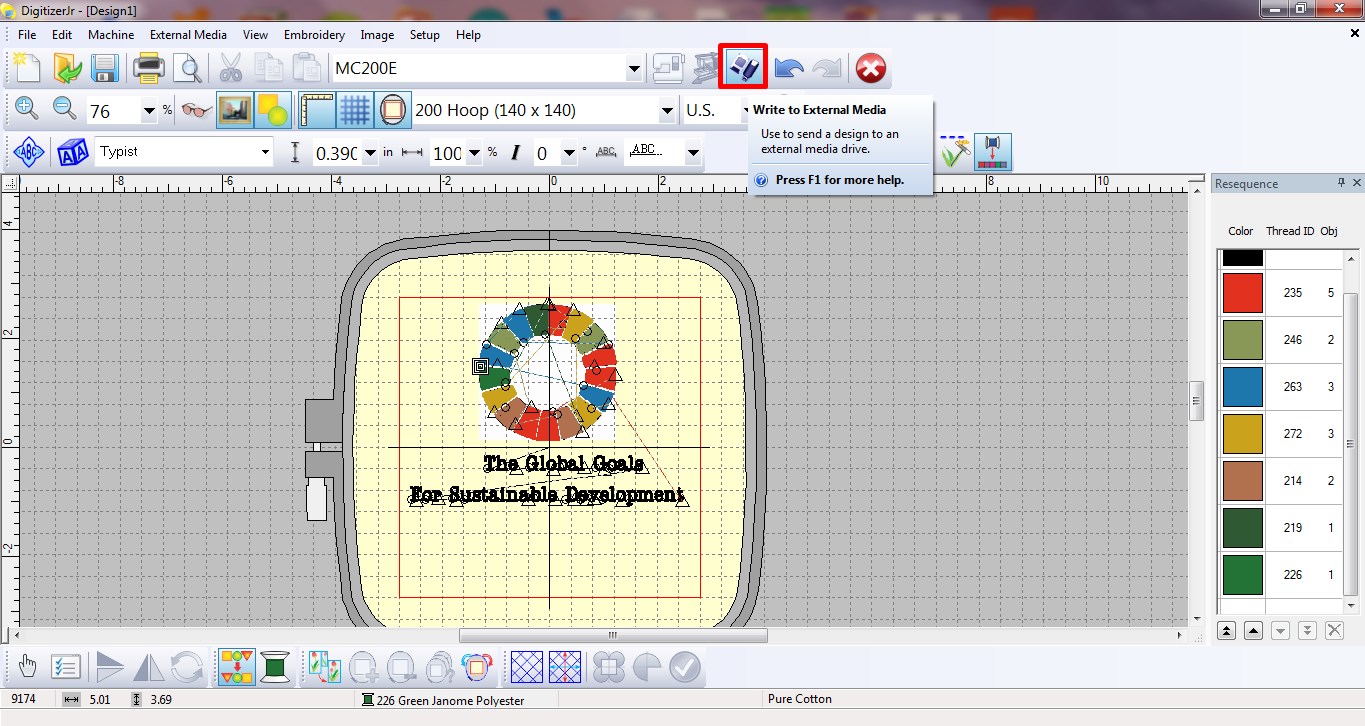Screen dimensions: 1365x726
Task: Click the glasses view icon
Action: coord(196,110)
